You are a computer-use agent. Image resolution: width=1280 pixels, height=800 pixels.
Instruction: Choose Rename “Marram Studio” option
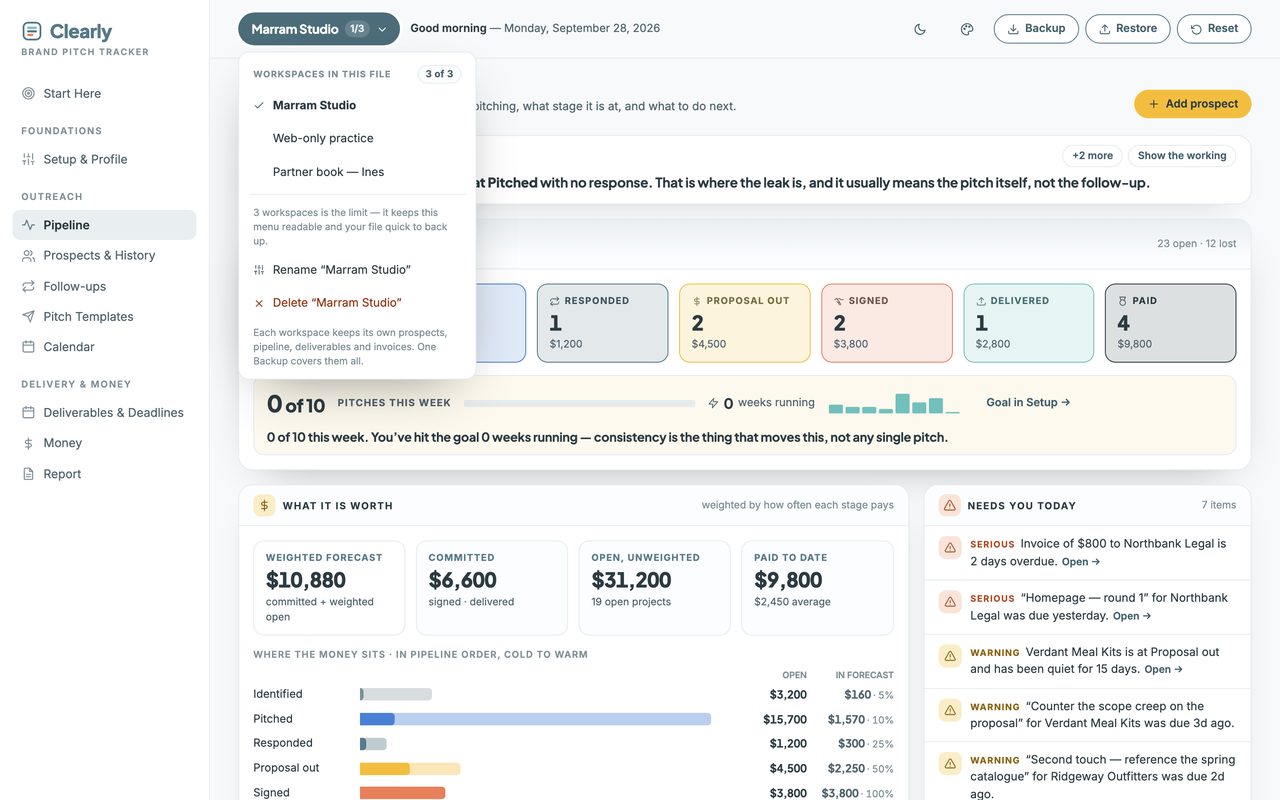click(x=357, y=270)
